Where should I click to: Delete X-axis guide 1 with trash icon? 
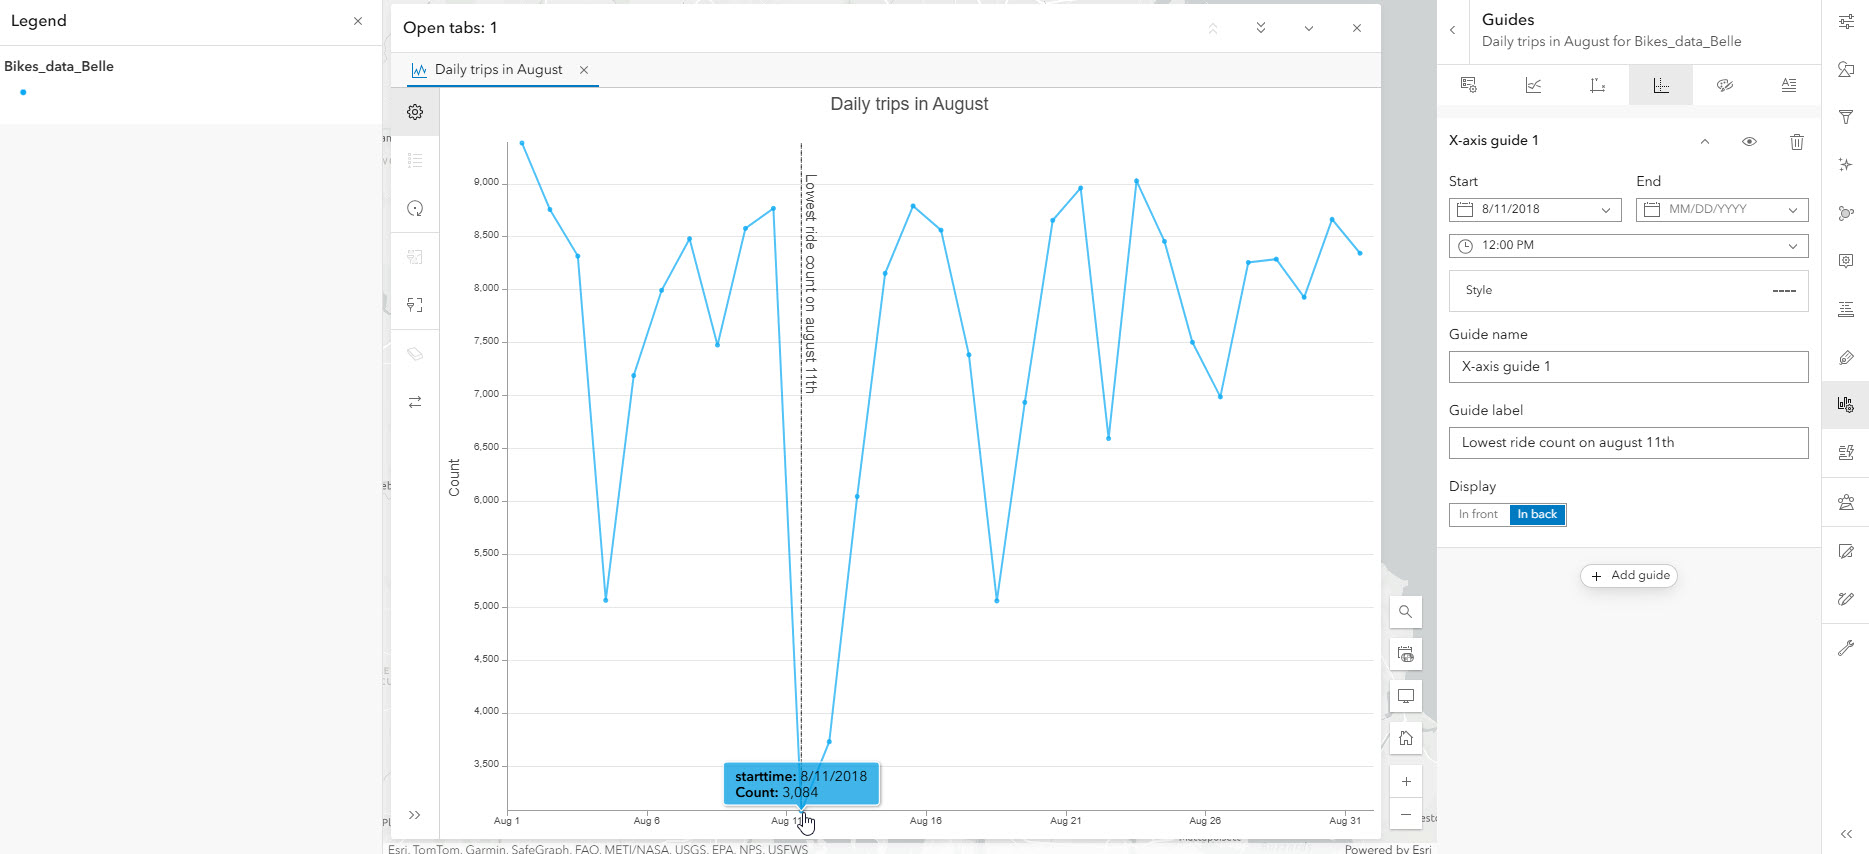pyautogui.click(x=1797, y=141)
